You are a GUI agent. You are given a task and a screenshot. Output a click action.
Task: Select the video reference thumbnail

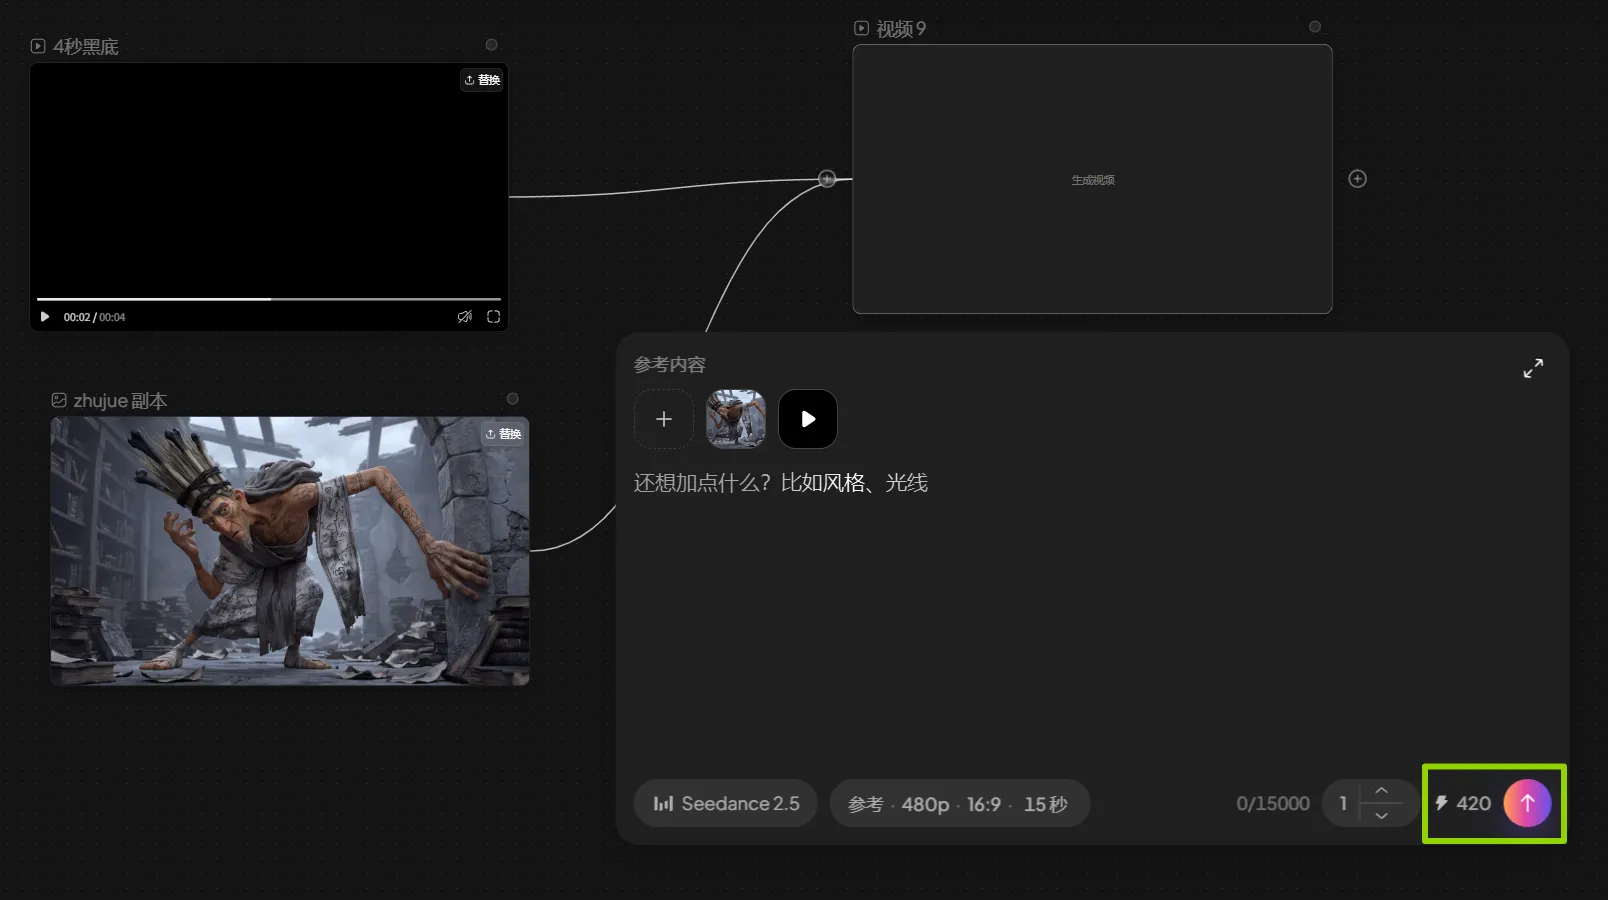click(x=808, y=419)
